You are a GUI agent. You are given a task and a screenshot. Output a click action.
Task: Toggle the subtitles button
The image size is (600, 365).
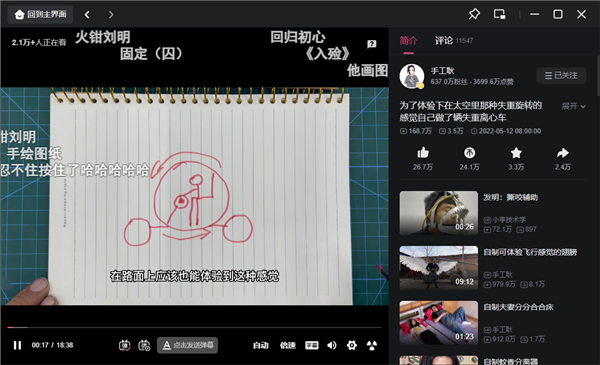(311, 345)
